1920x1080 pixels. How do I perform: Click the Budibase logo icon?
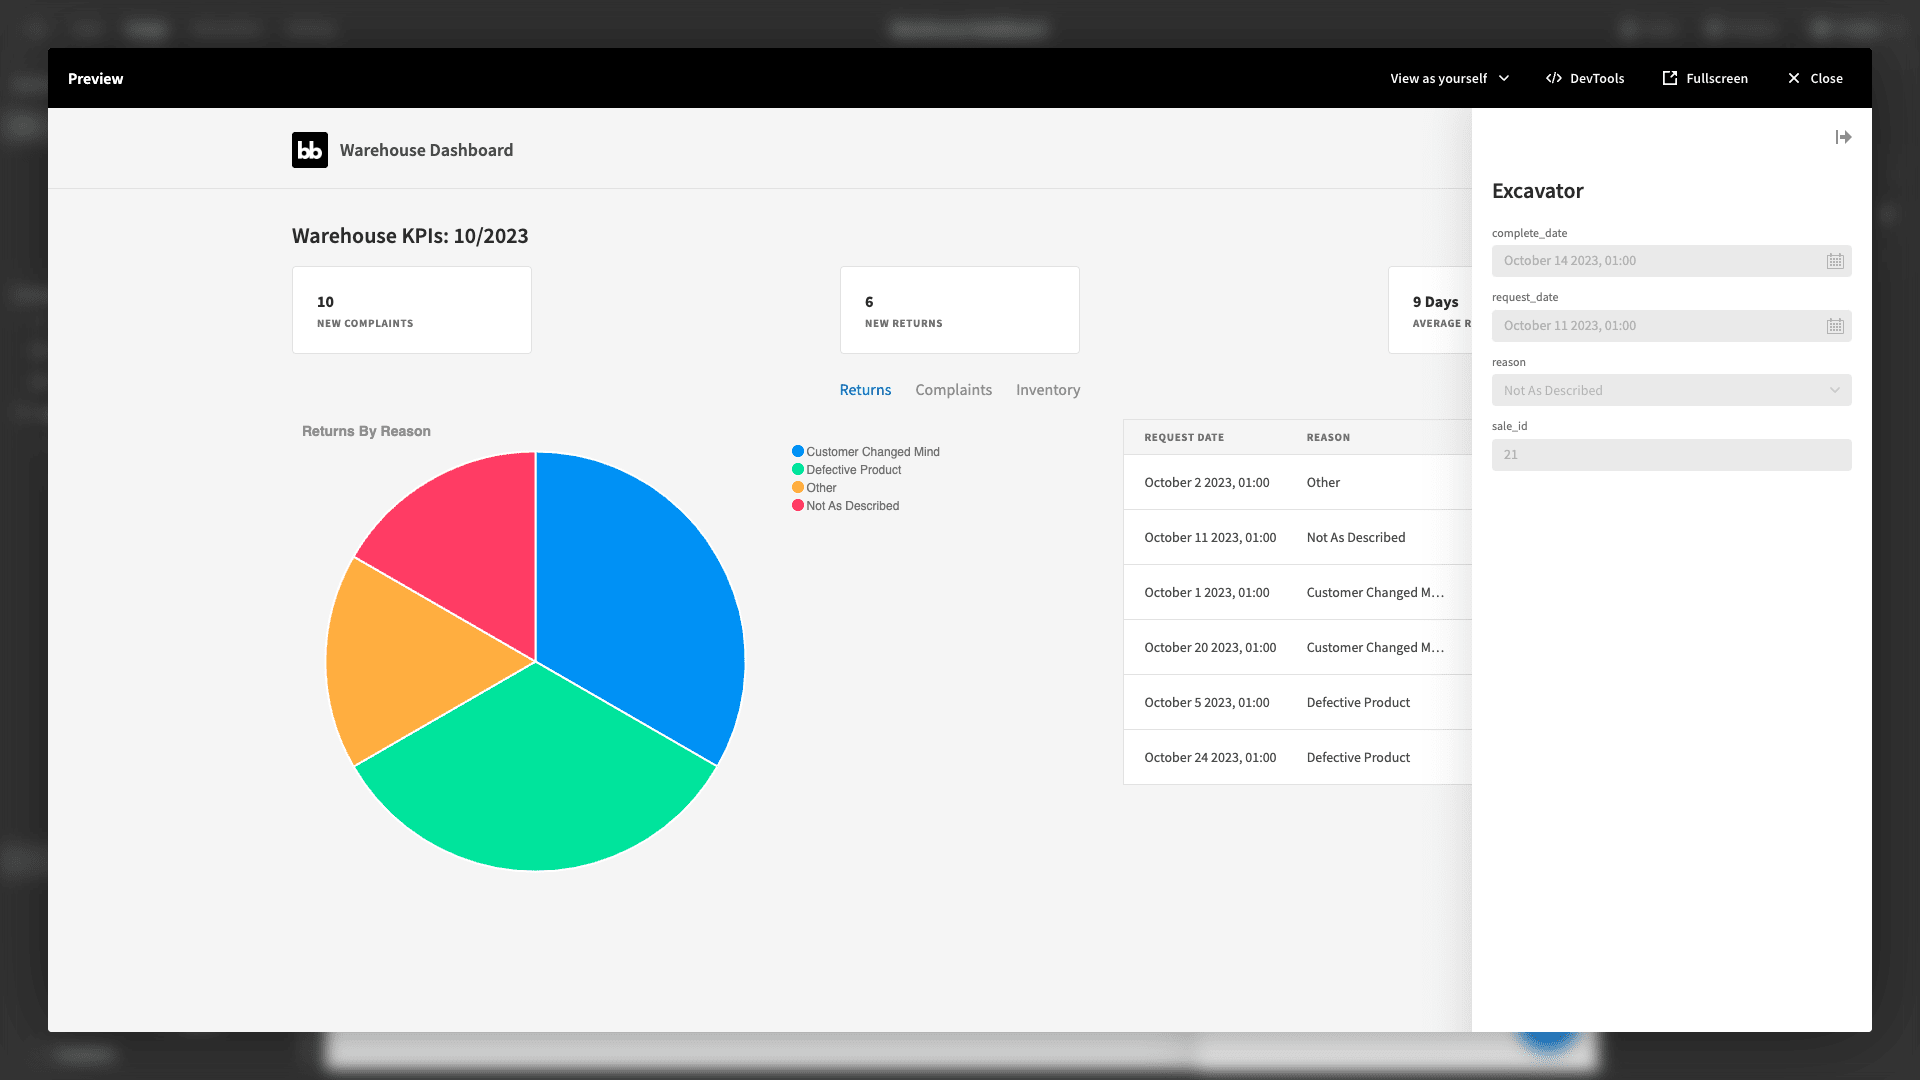click(x=310, y=150)
